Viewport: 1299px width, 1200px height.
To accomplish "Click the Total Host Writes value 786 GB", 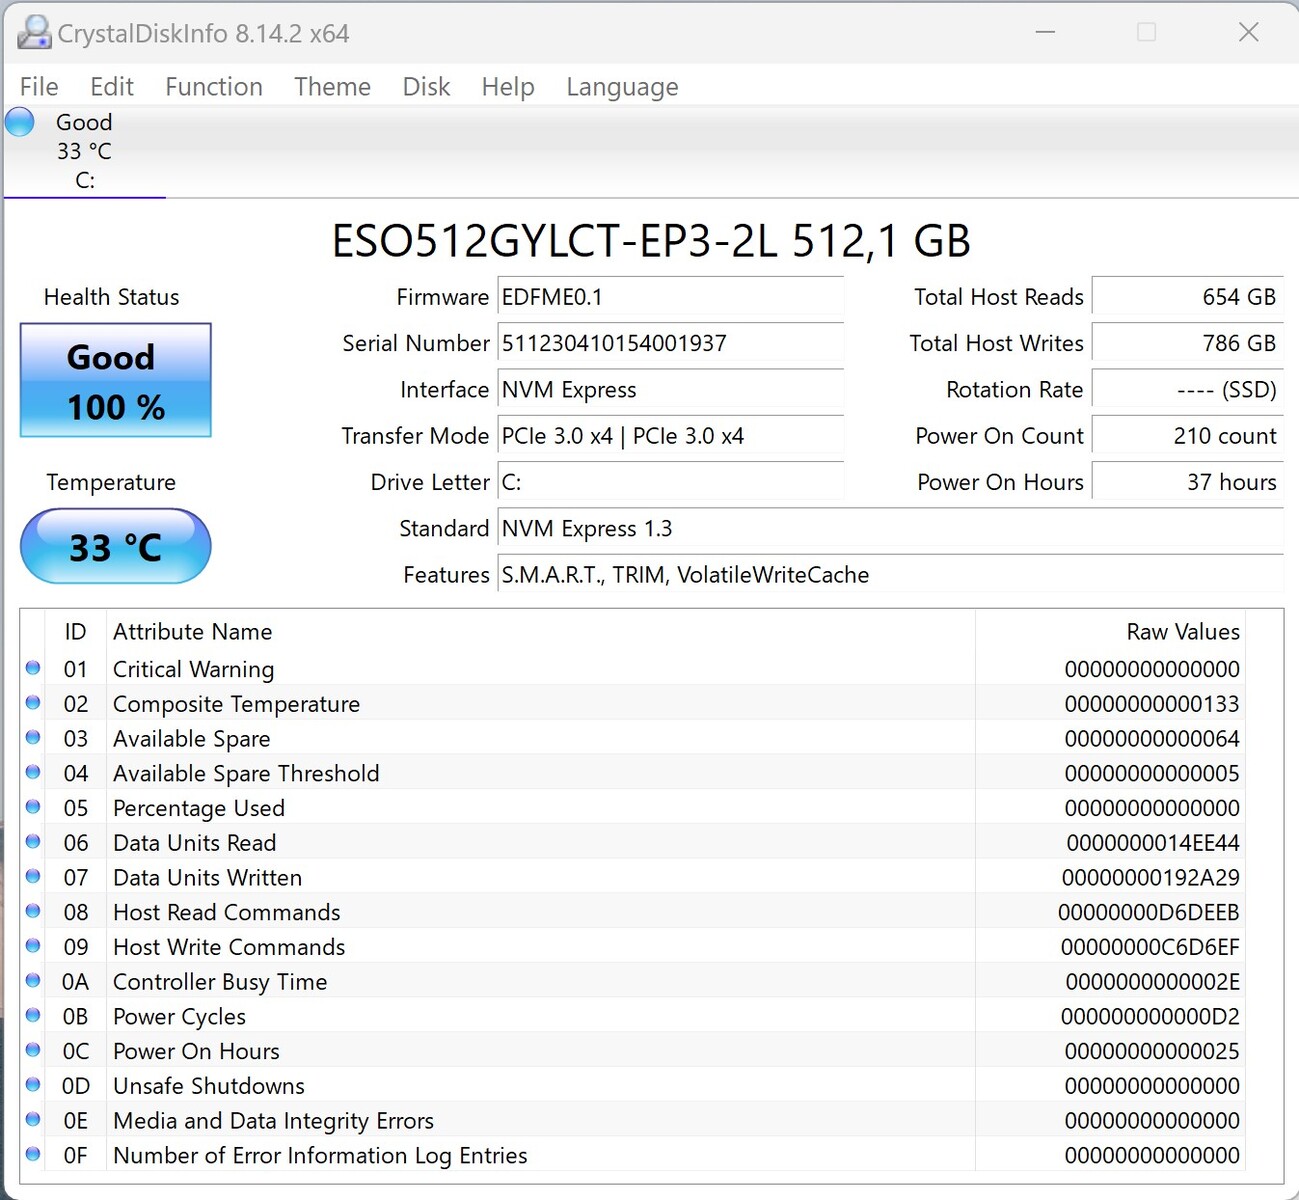I will click(1187, 343).
